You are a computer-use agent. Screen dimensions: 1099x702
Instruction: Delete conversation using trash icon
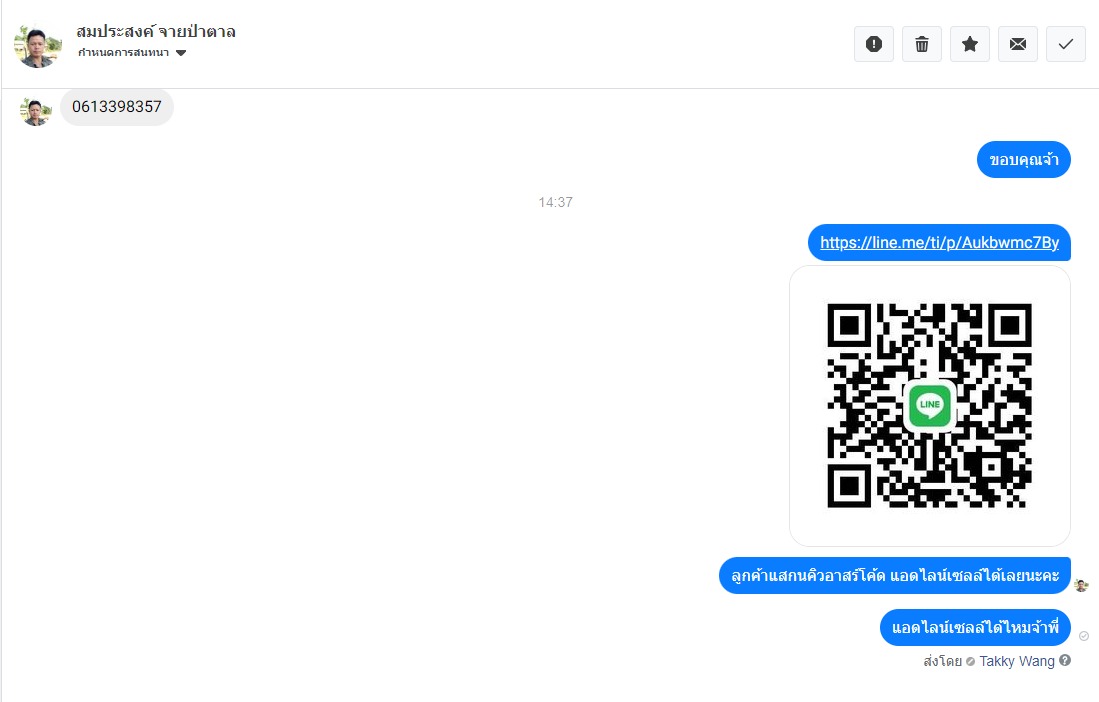tap(922, 44)
